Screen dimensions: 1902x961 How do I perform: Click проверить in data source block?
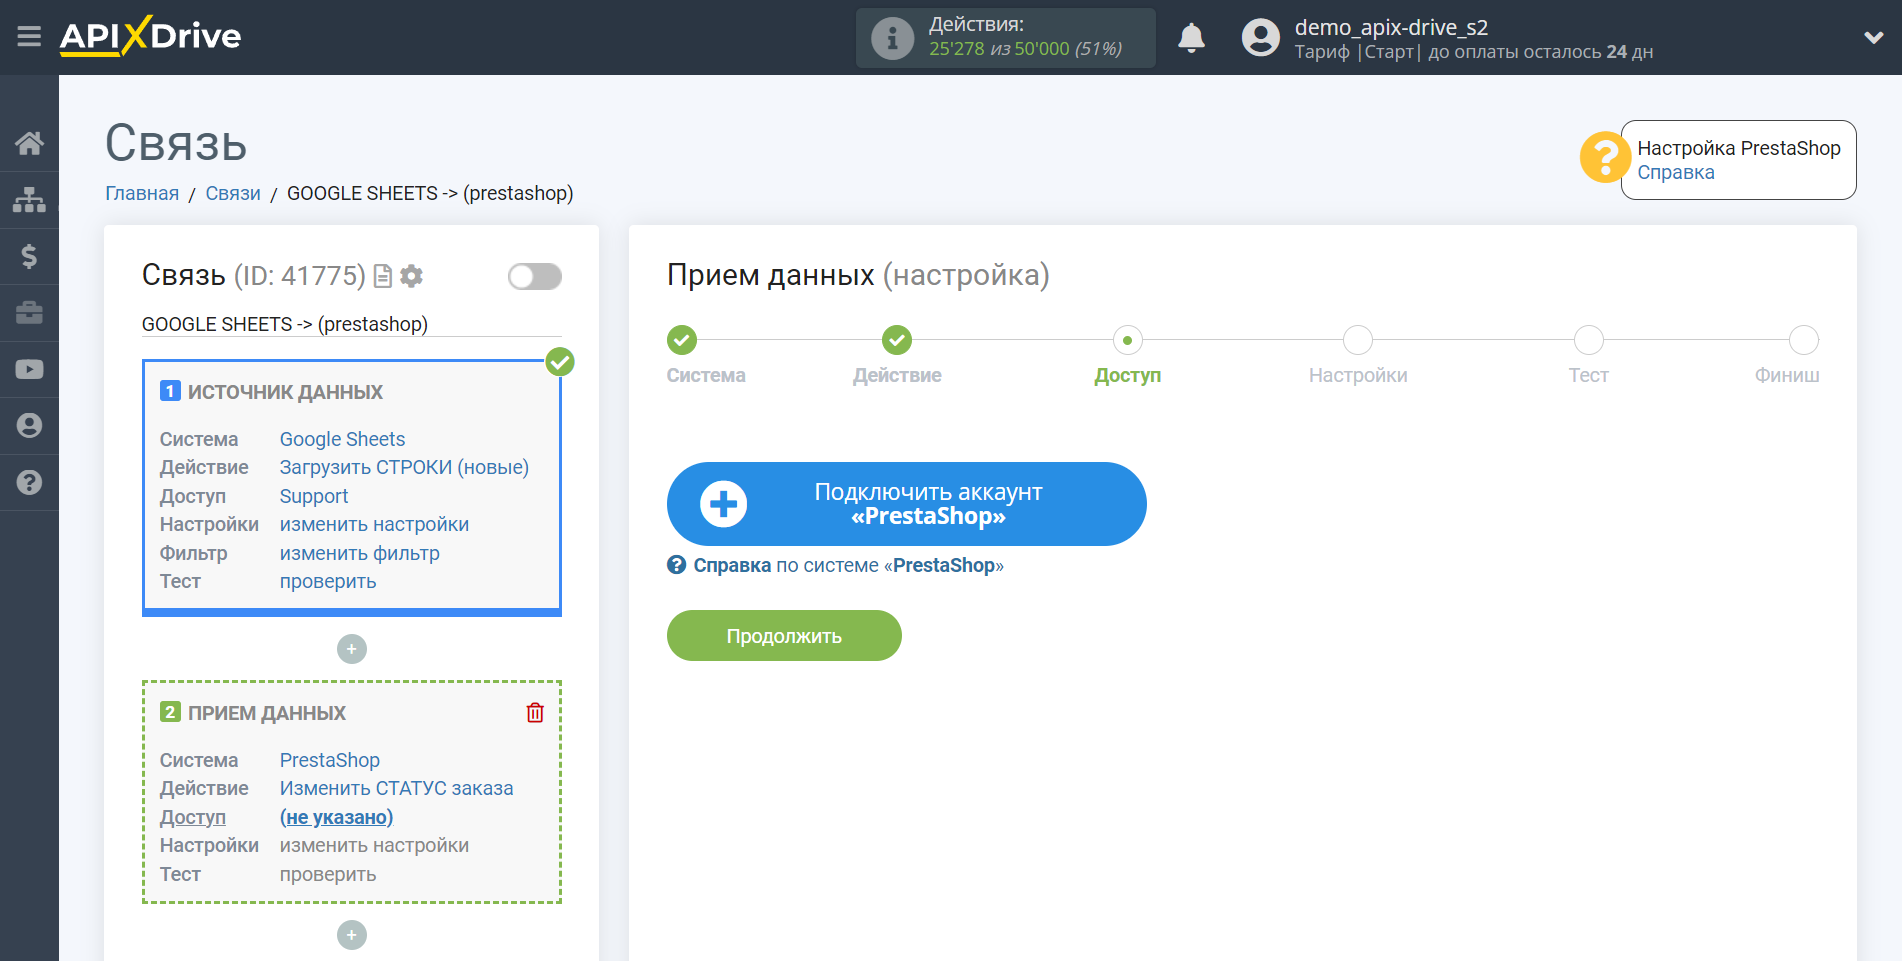click(328, 581)
